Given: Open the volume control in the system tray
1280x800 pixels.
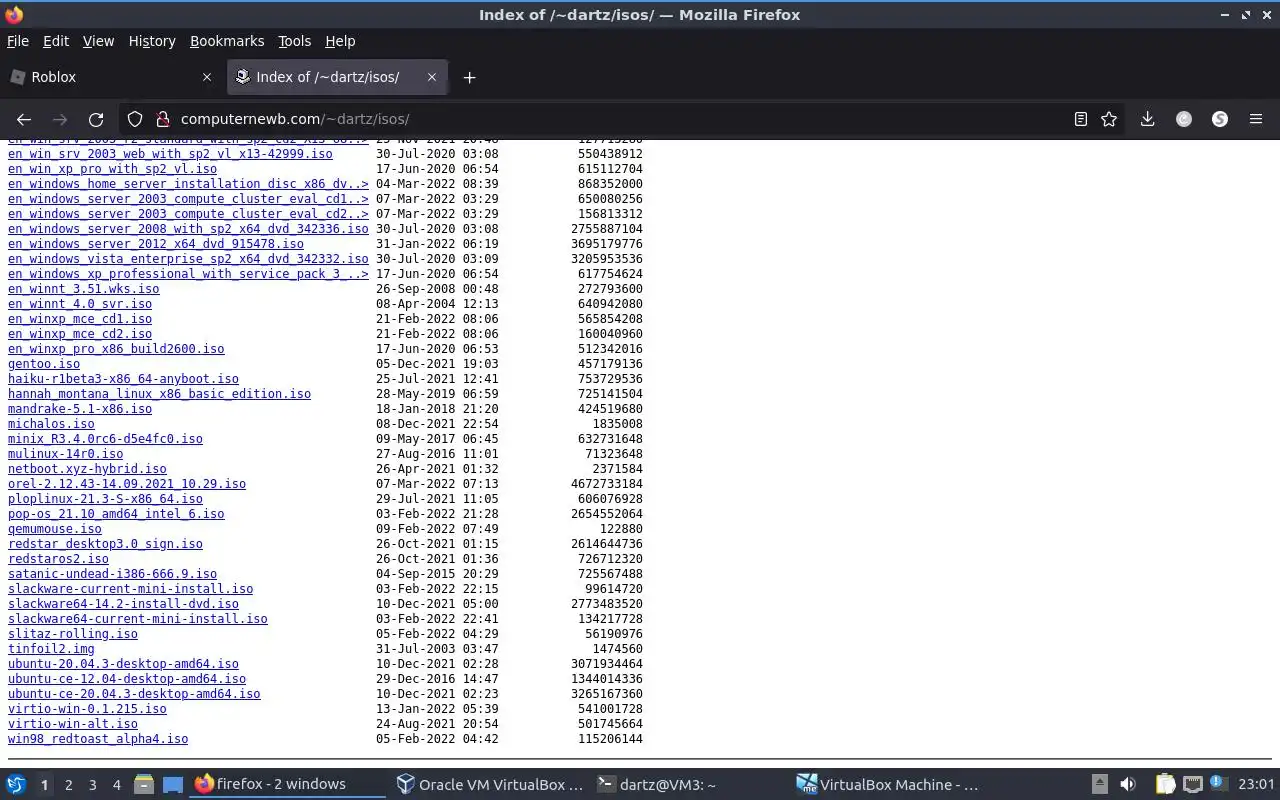Looking at the screenshot, I should pyautogui.click(x=1128, y=784).
